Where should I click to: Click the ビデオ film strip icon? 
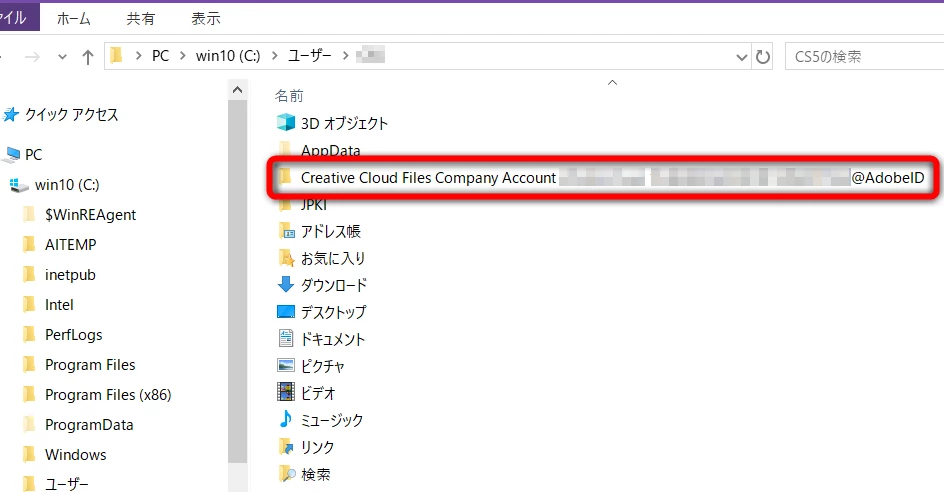[x=286, y=392]
